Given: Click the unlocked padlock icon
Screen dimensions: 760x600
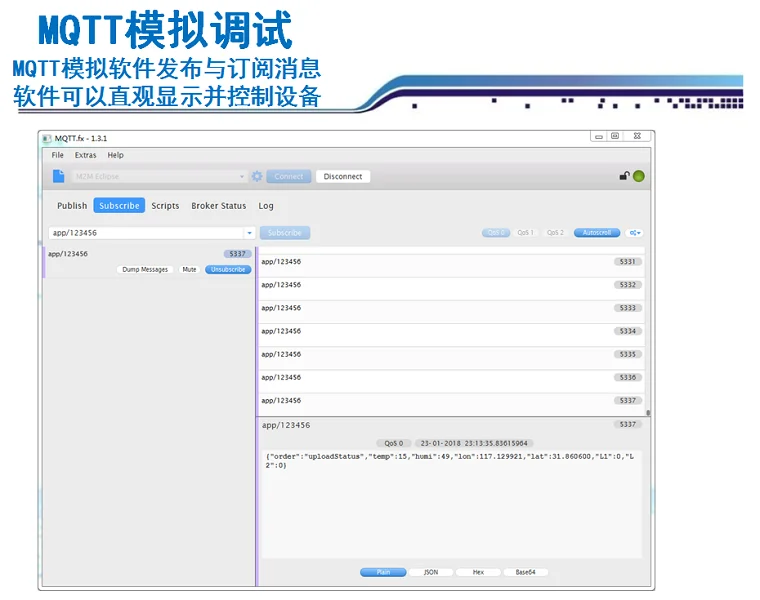Looking at the screenshot, I should click(624, 176).
